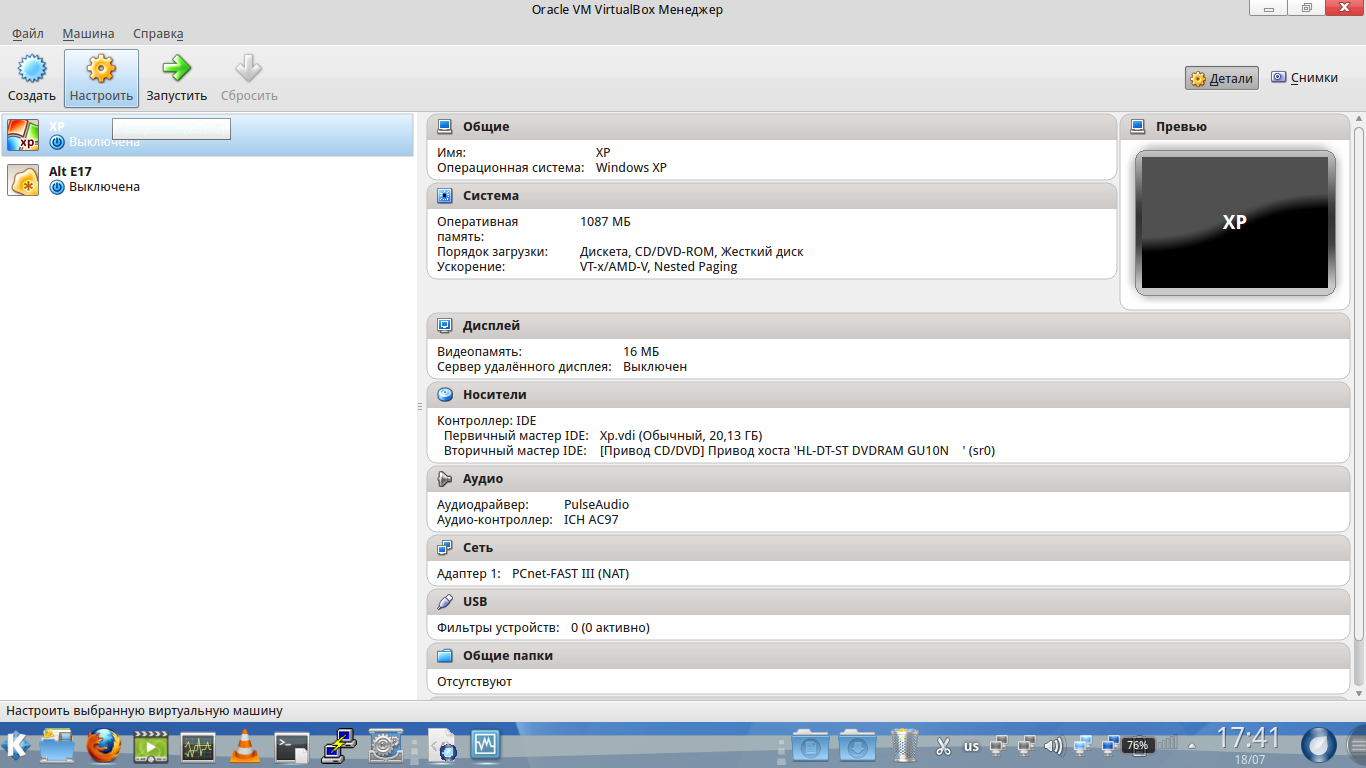1366x768 pixels.
Task: Open the Машина menu
Action: 88,34
